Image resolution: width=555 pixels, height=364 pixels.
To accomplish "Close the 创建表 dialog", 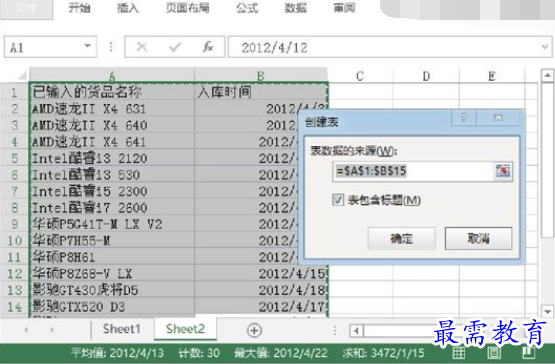I will 498,118.
